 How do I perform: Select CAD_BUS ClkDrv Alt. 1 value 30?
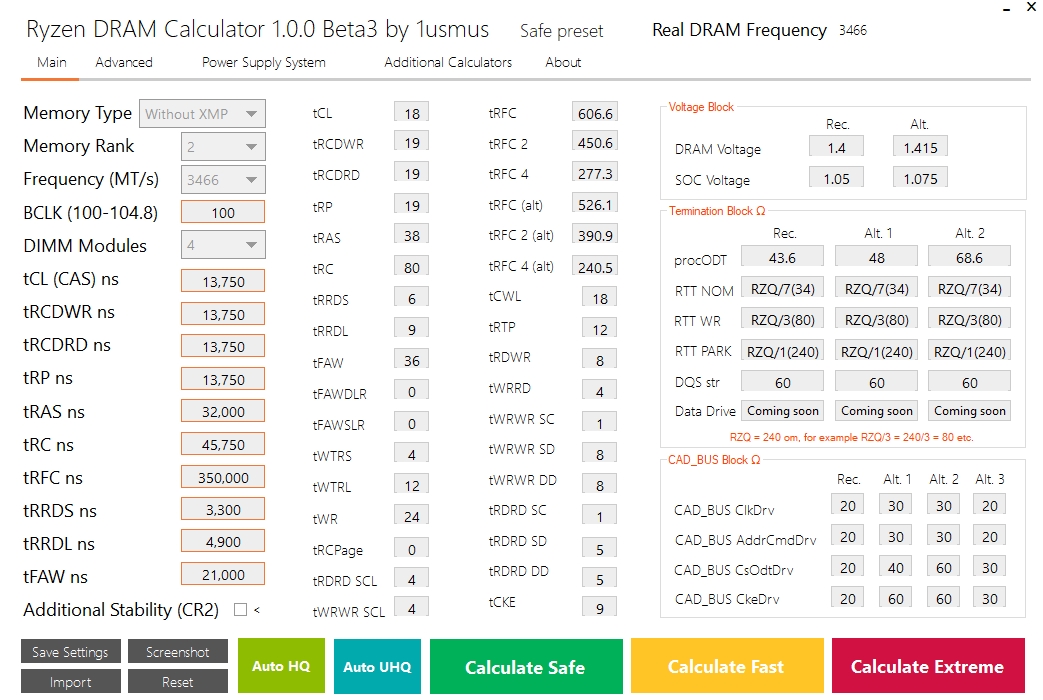[x=895, y=506]
